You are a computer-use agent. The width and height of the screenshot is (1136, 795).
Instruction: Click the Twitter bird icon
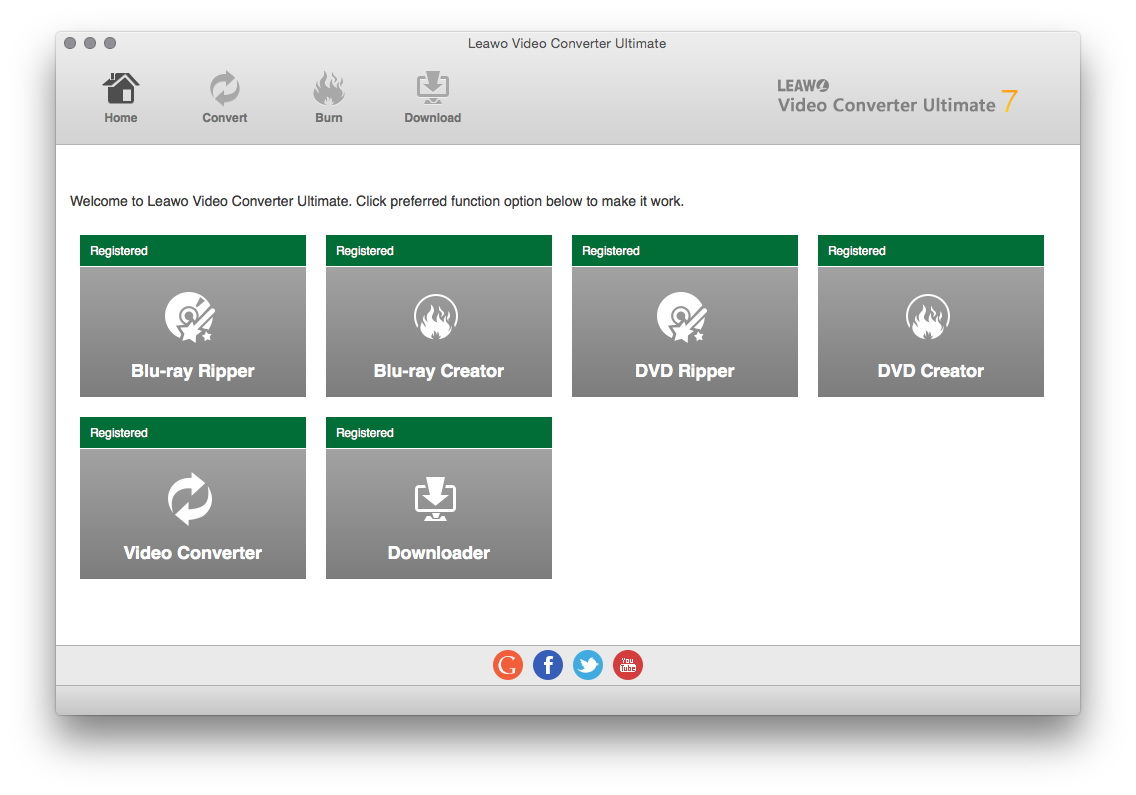pyautogui.click(x=588, y=665)
